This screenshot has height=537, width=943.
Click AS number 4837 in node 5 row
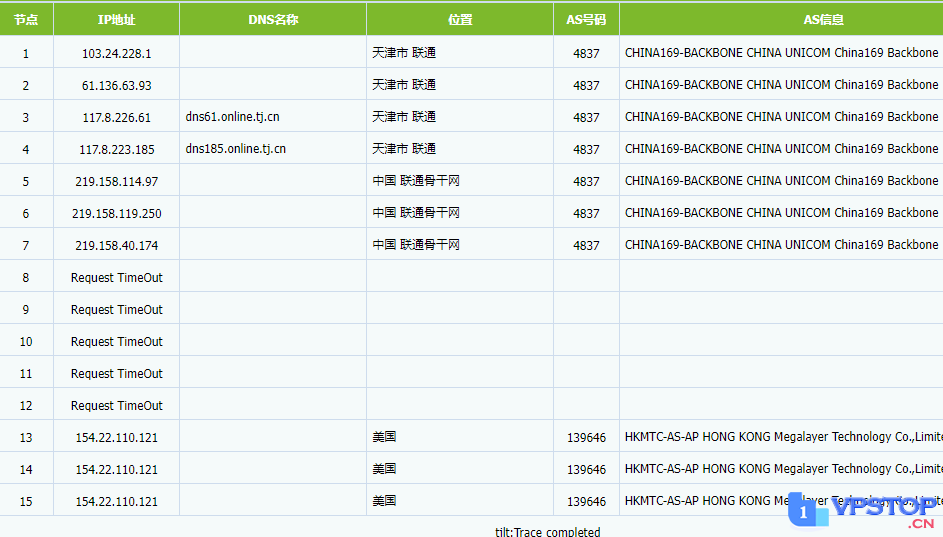586,181
